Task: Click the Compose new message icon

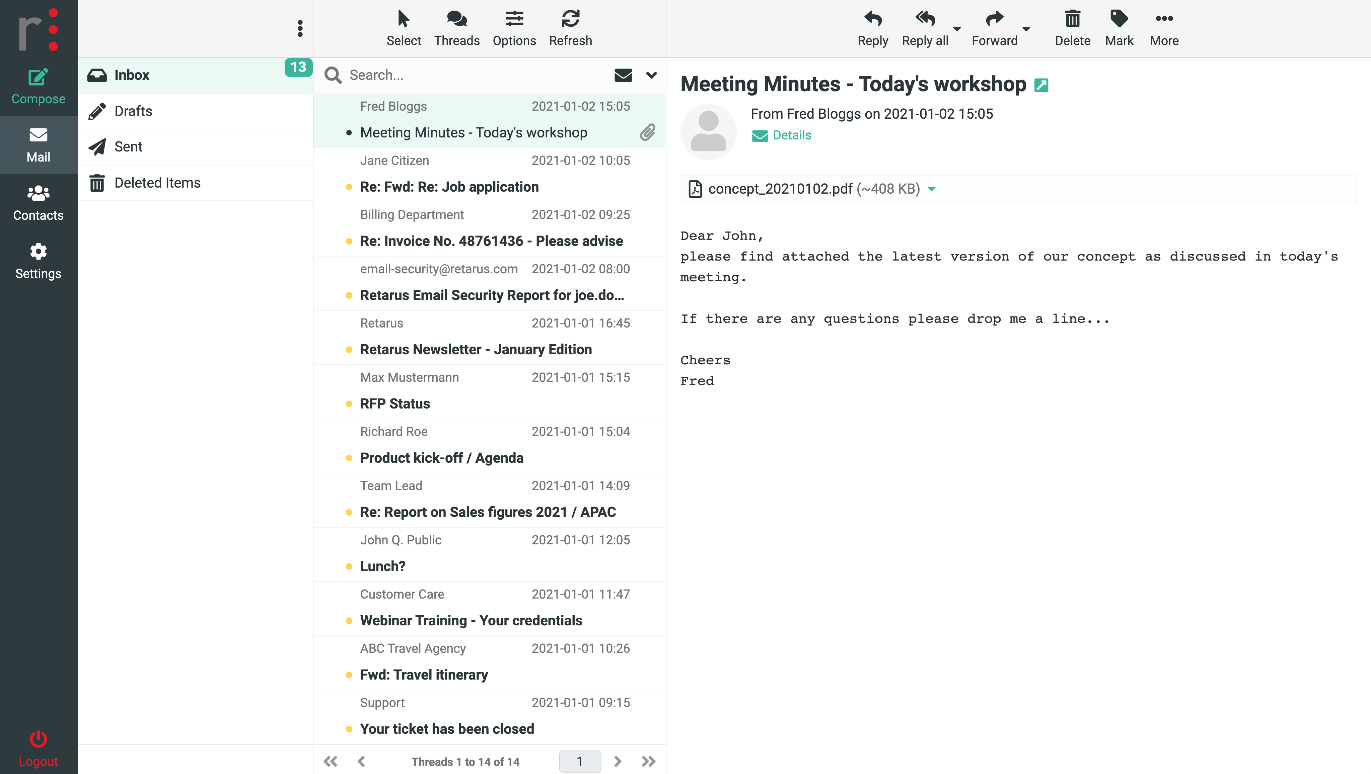Action: click(38, 78)
